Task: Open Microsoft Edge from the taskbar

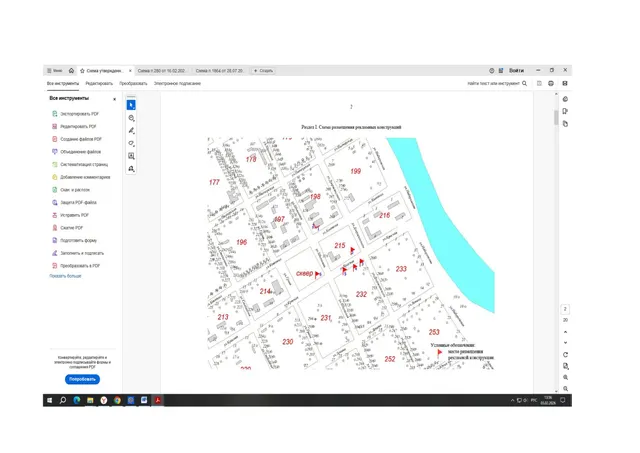Action: click(x=77, y=400)
